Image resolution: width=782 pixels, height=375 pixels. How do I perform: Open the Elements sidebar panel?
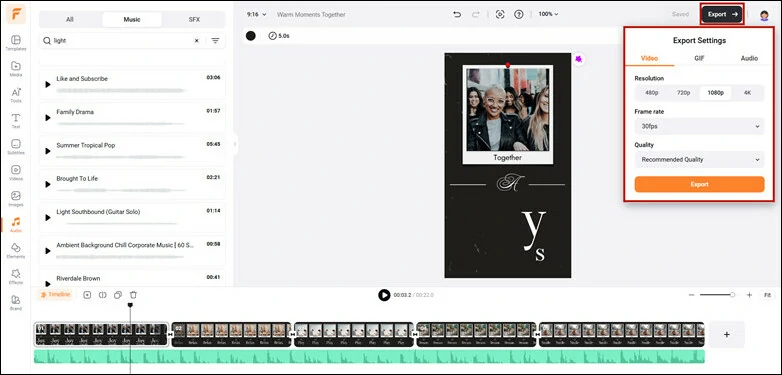coord(16,250)
